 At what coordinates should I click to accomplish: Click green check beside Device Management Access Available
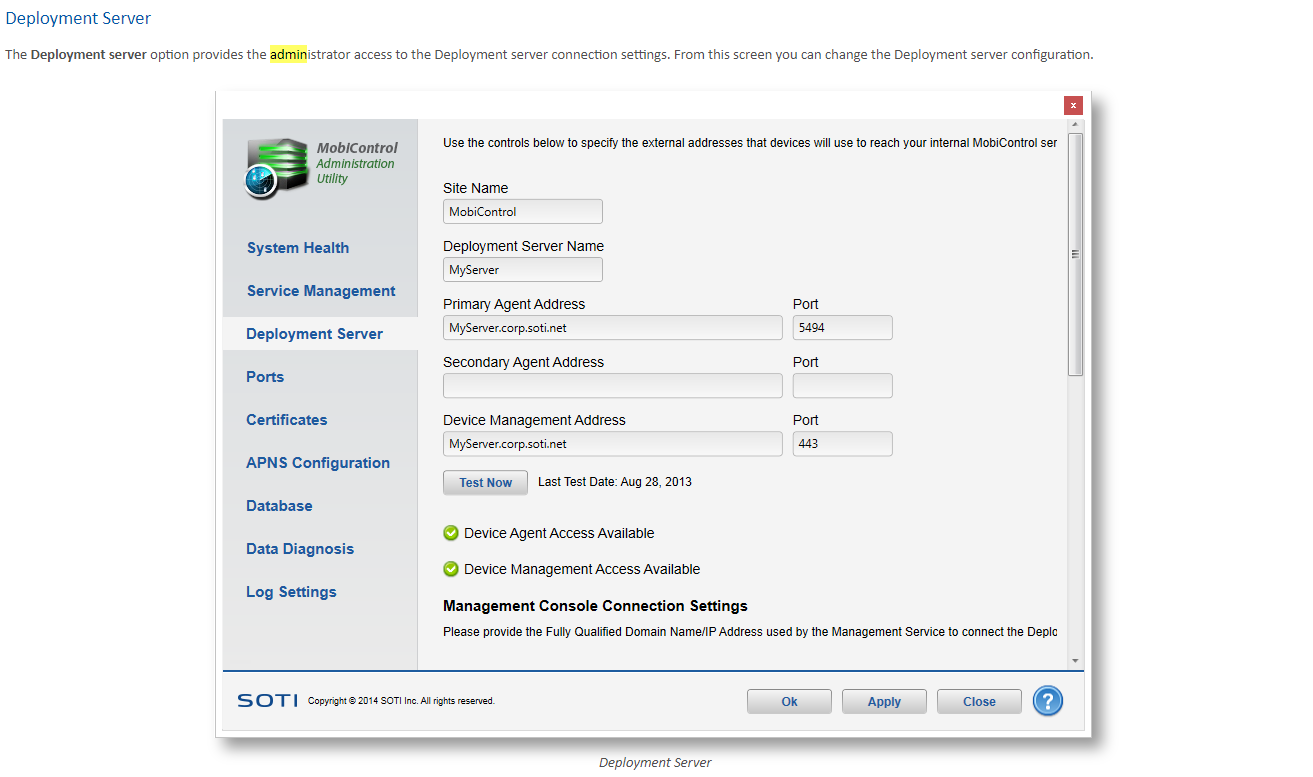click(451, 569)
